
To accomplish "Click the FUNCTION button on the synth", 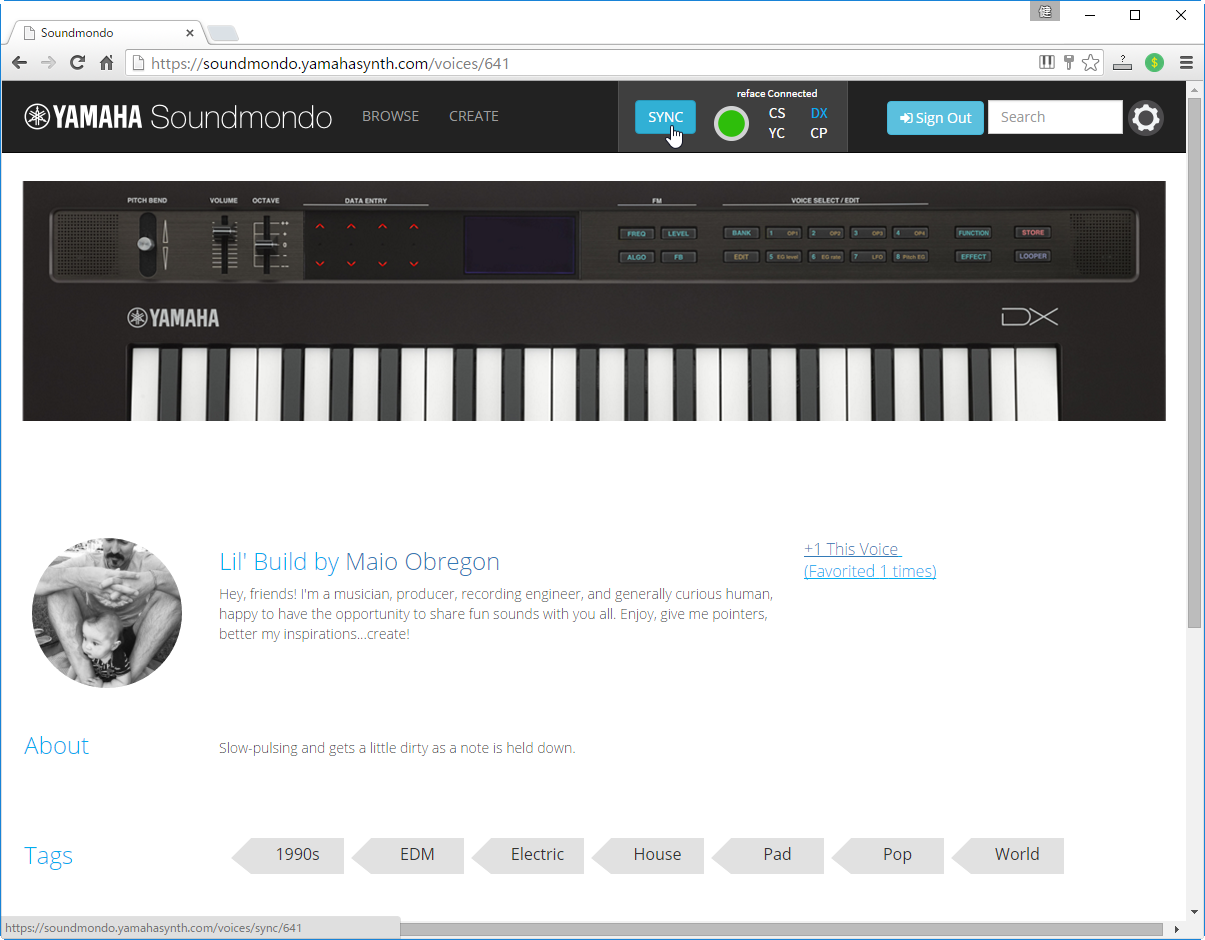I will [973, 233].
